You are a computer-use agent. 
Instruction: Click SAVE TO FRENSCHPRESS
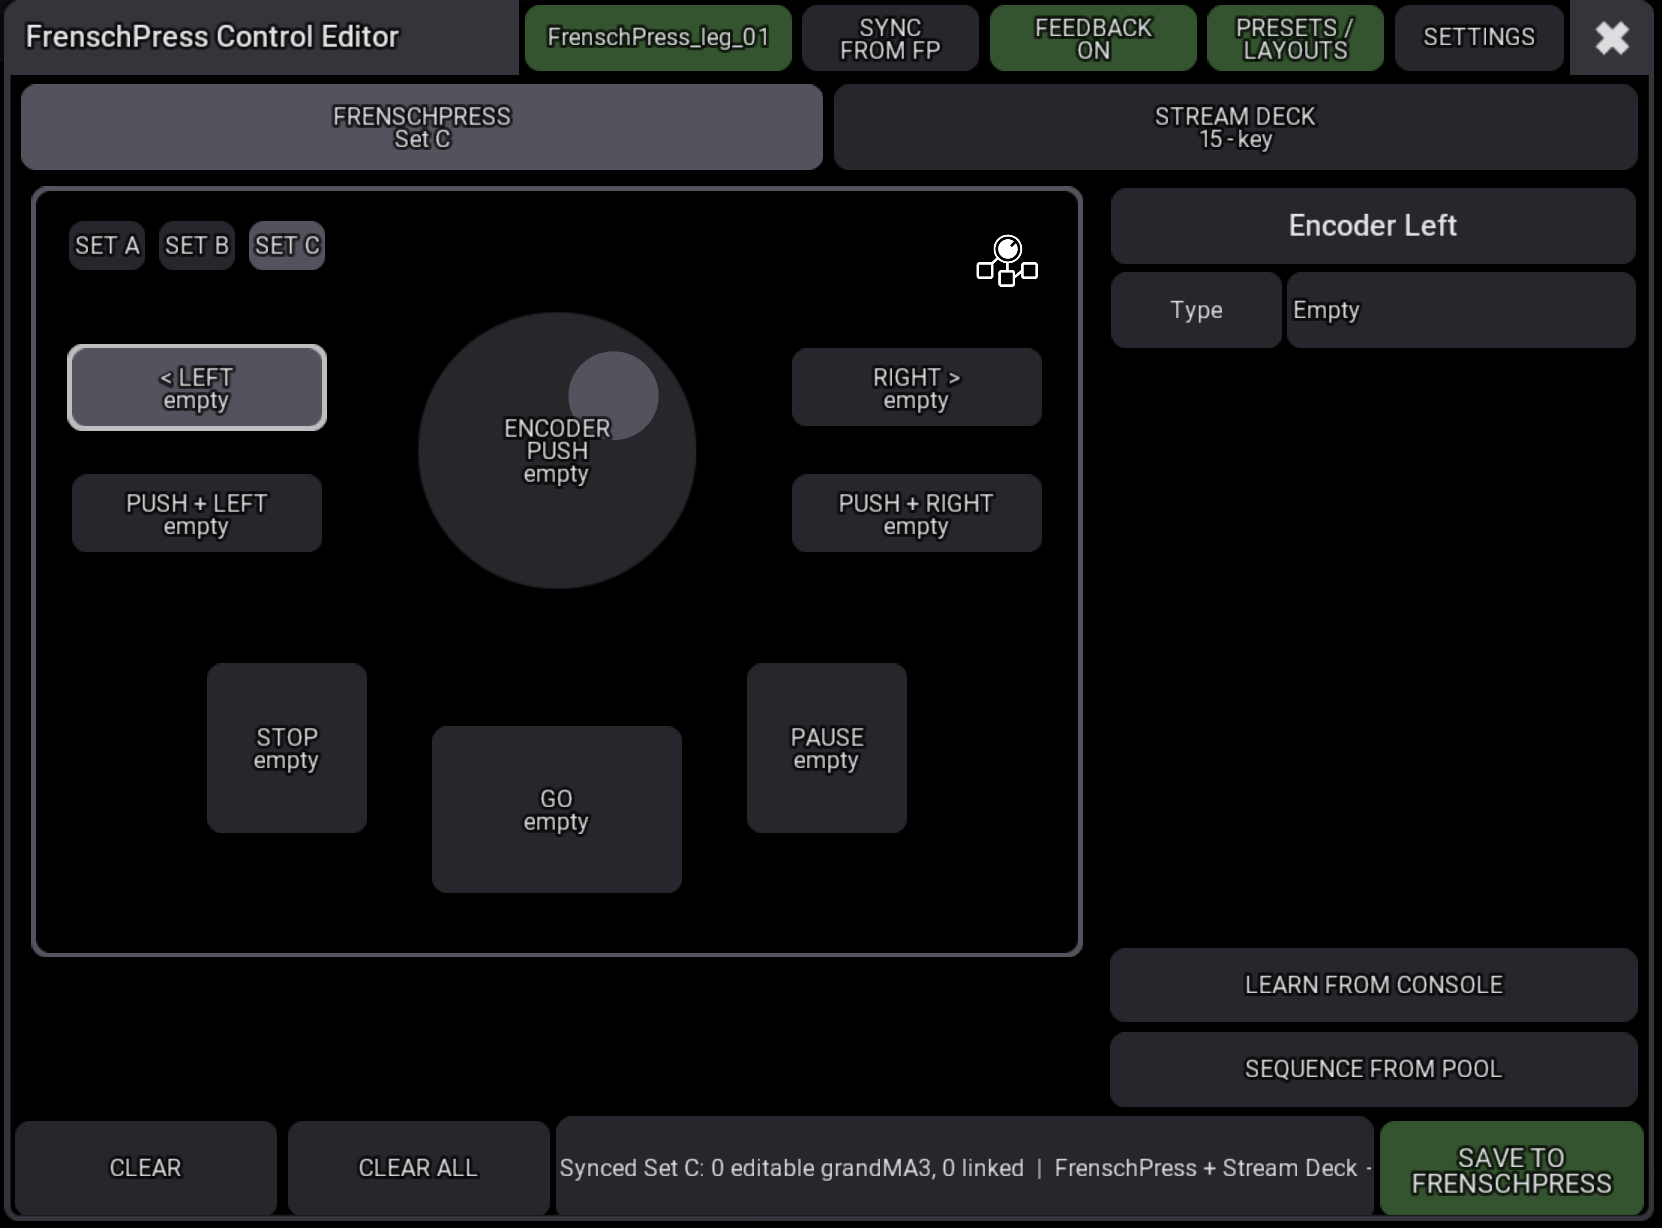pos(1511,1170)
